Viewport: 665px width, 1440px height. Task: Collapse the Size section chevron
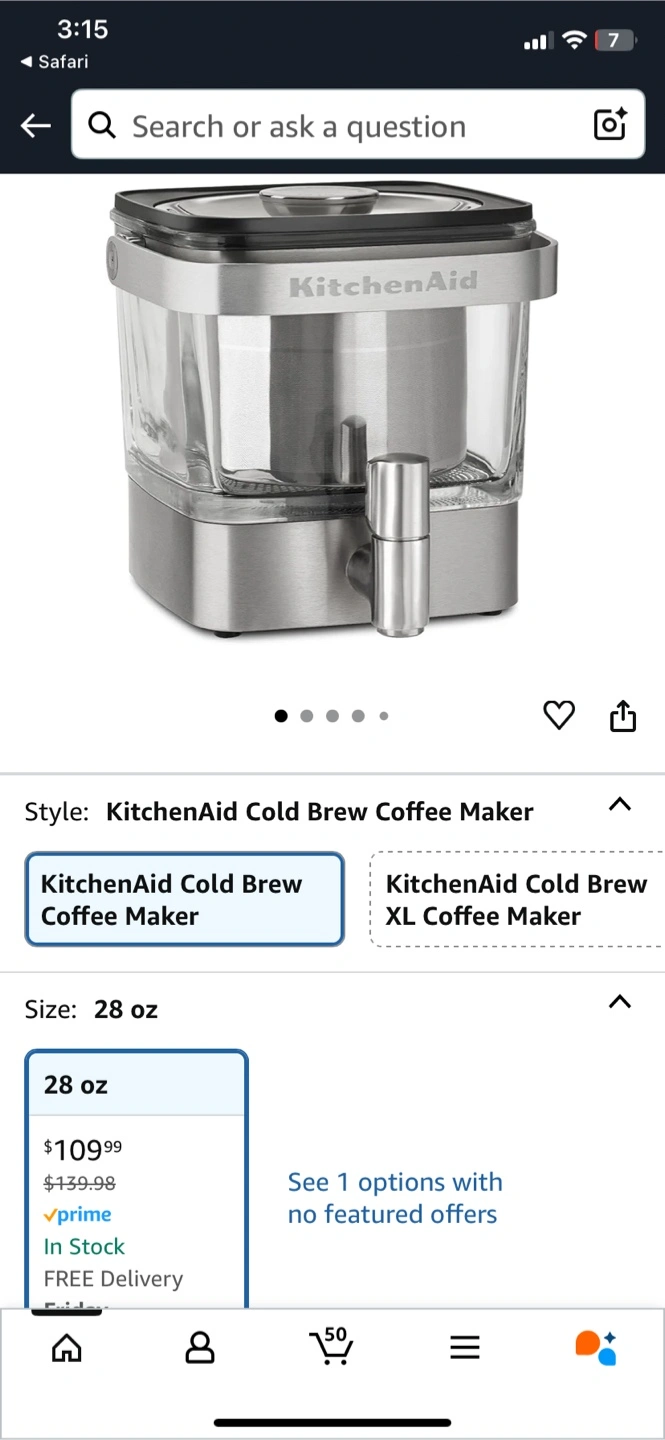click(620, 1002)
